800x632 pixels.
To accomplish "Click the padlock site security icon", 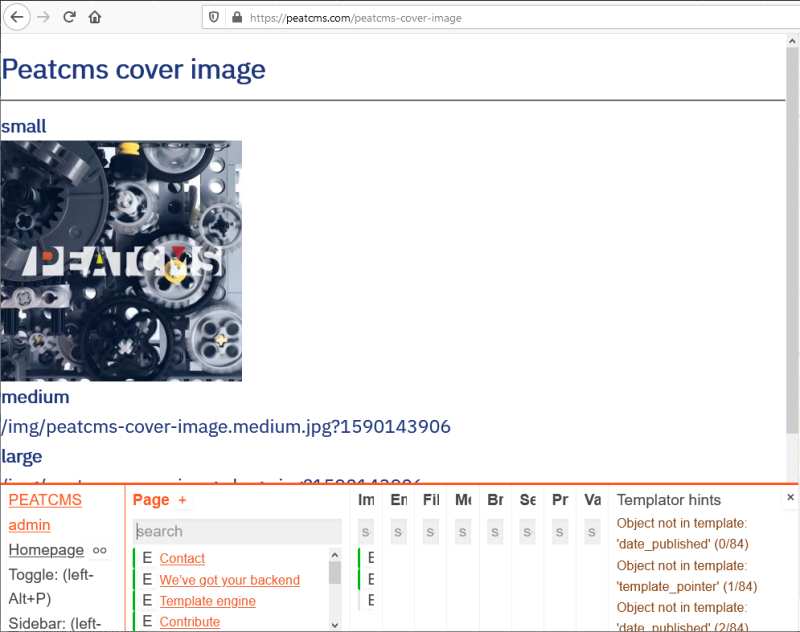I will pyautogui.click(x=237, y=17).
